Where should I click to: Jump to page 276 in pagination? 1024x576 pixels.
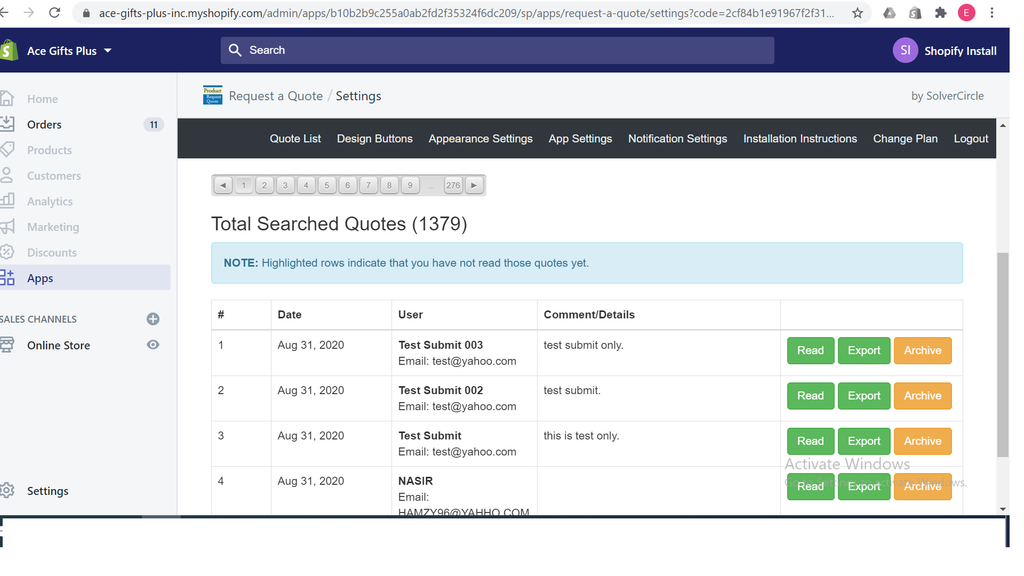[x=453, y=185]
